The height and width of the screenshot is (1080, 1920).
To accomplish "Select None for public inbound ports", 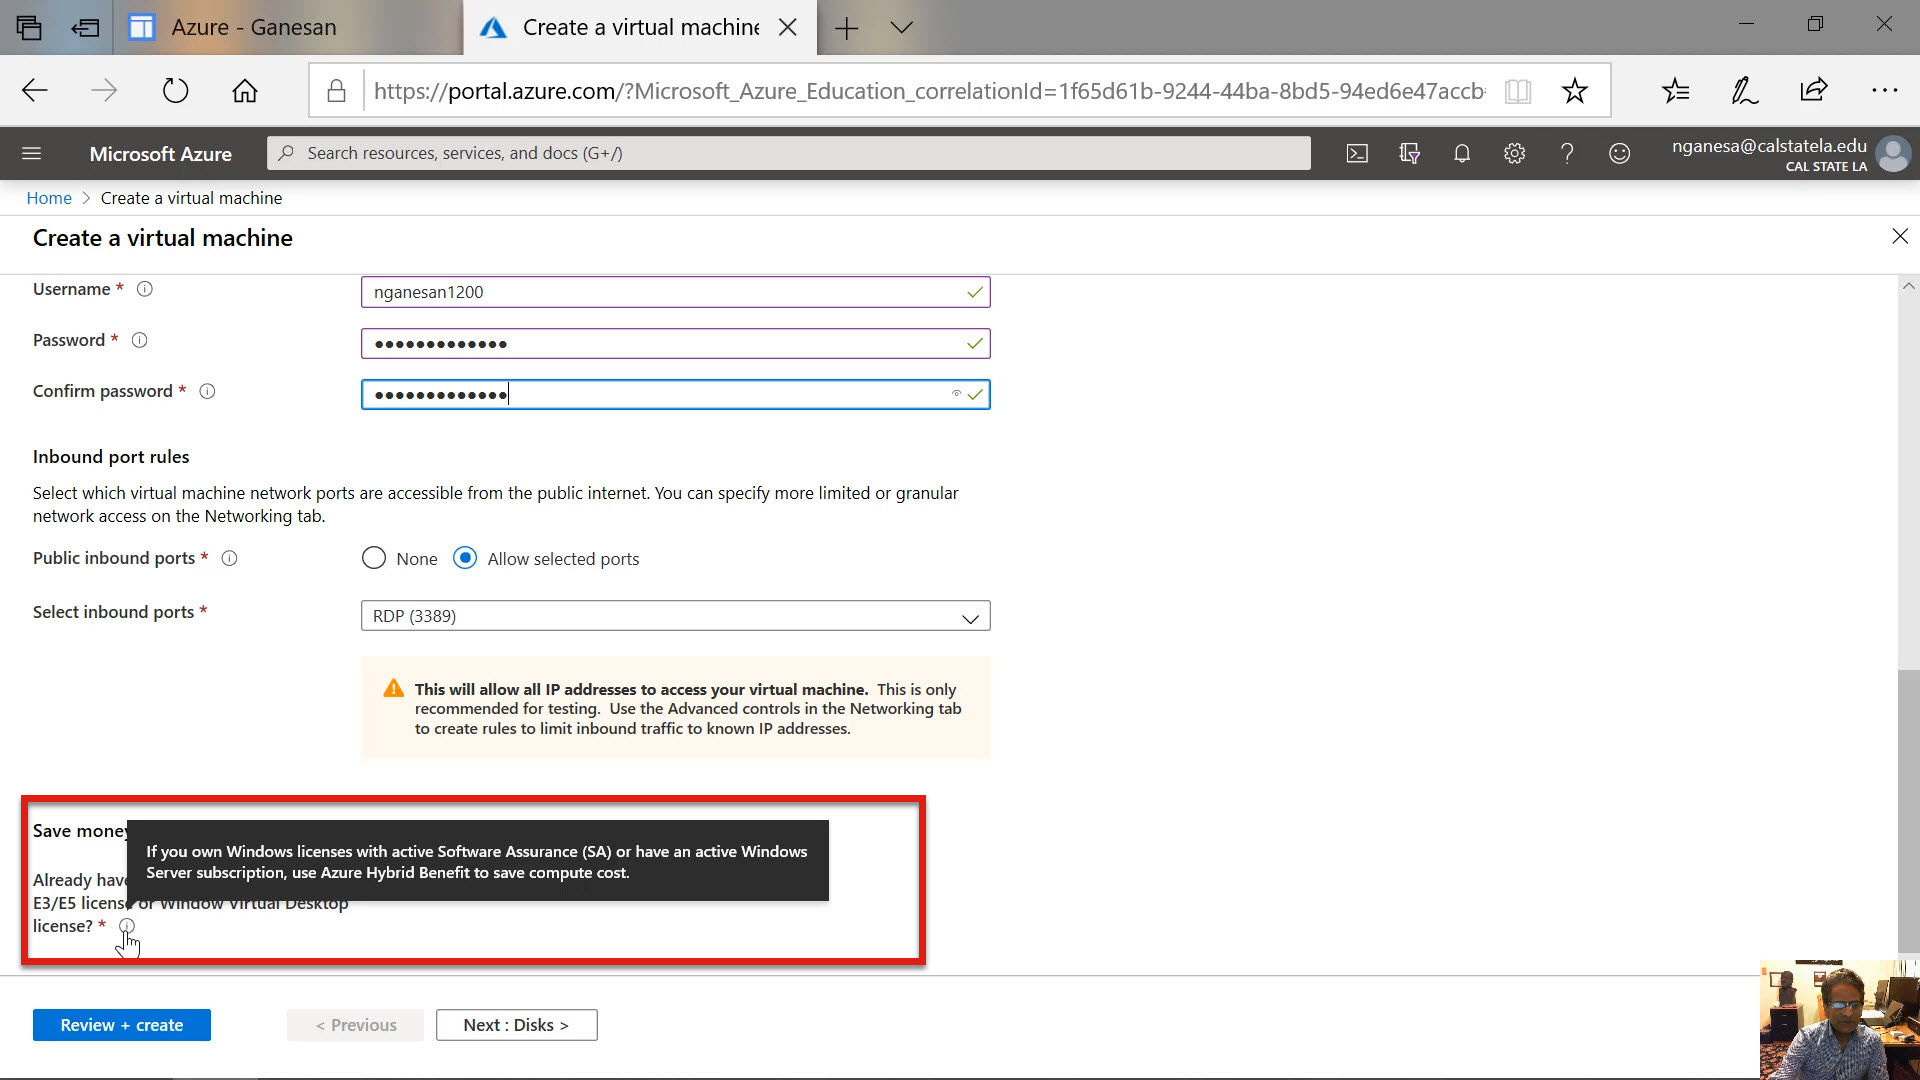I will (x=374, y=558).
